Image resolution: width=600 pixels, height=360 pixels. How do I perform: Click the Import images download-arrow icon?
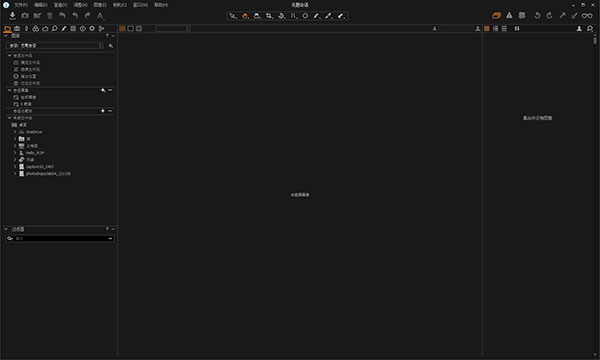pyautogui.click(x=12, y=16)
